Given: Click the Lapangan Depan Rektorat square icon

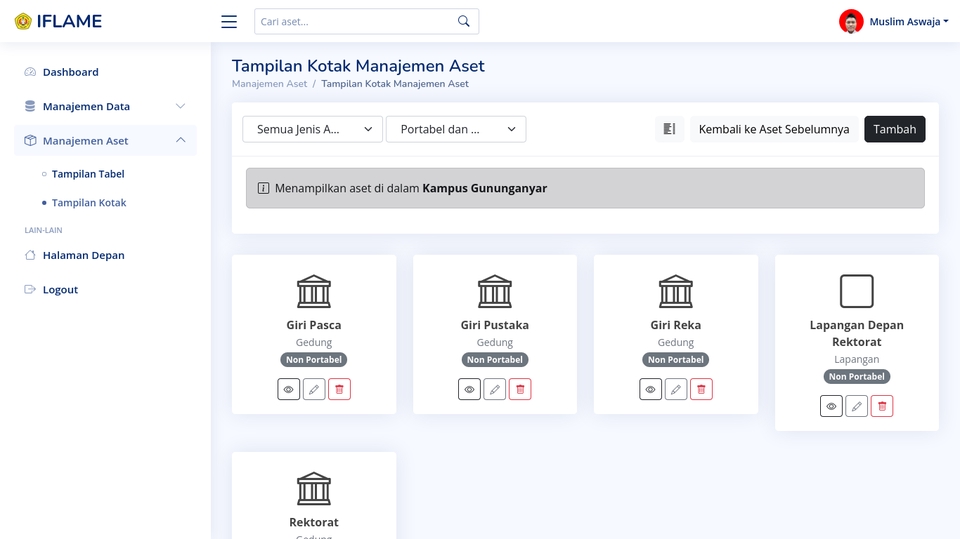Looking at the screenshot, I should point(857,291).
